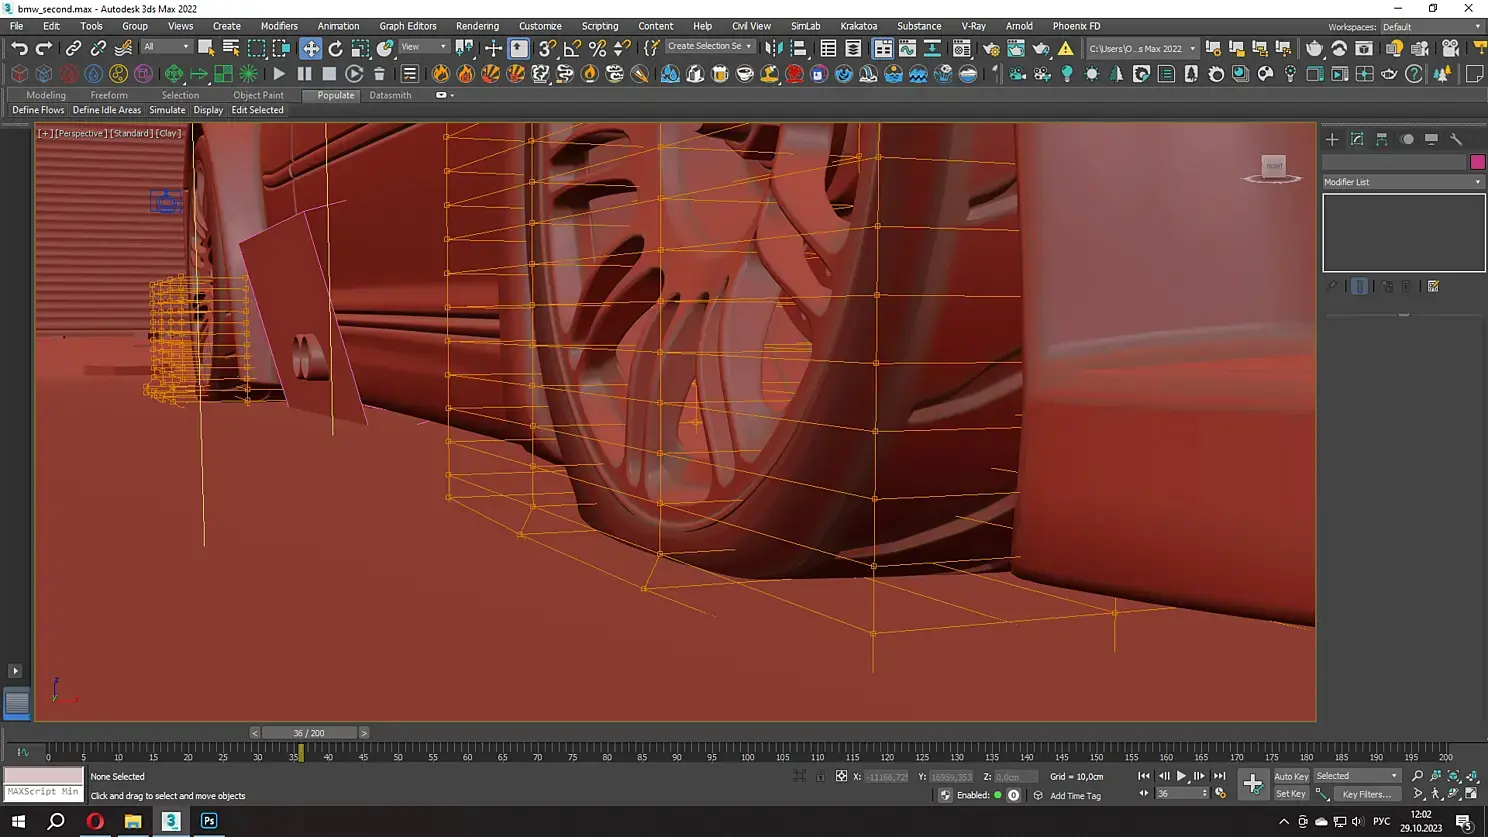
Task: Click the Undo arrow icon
Action: pos(19,48)
